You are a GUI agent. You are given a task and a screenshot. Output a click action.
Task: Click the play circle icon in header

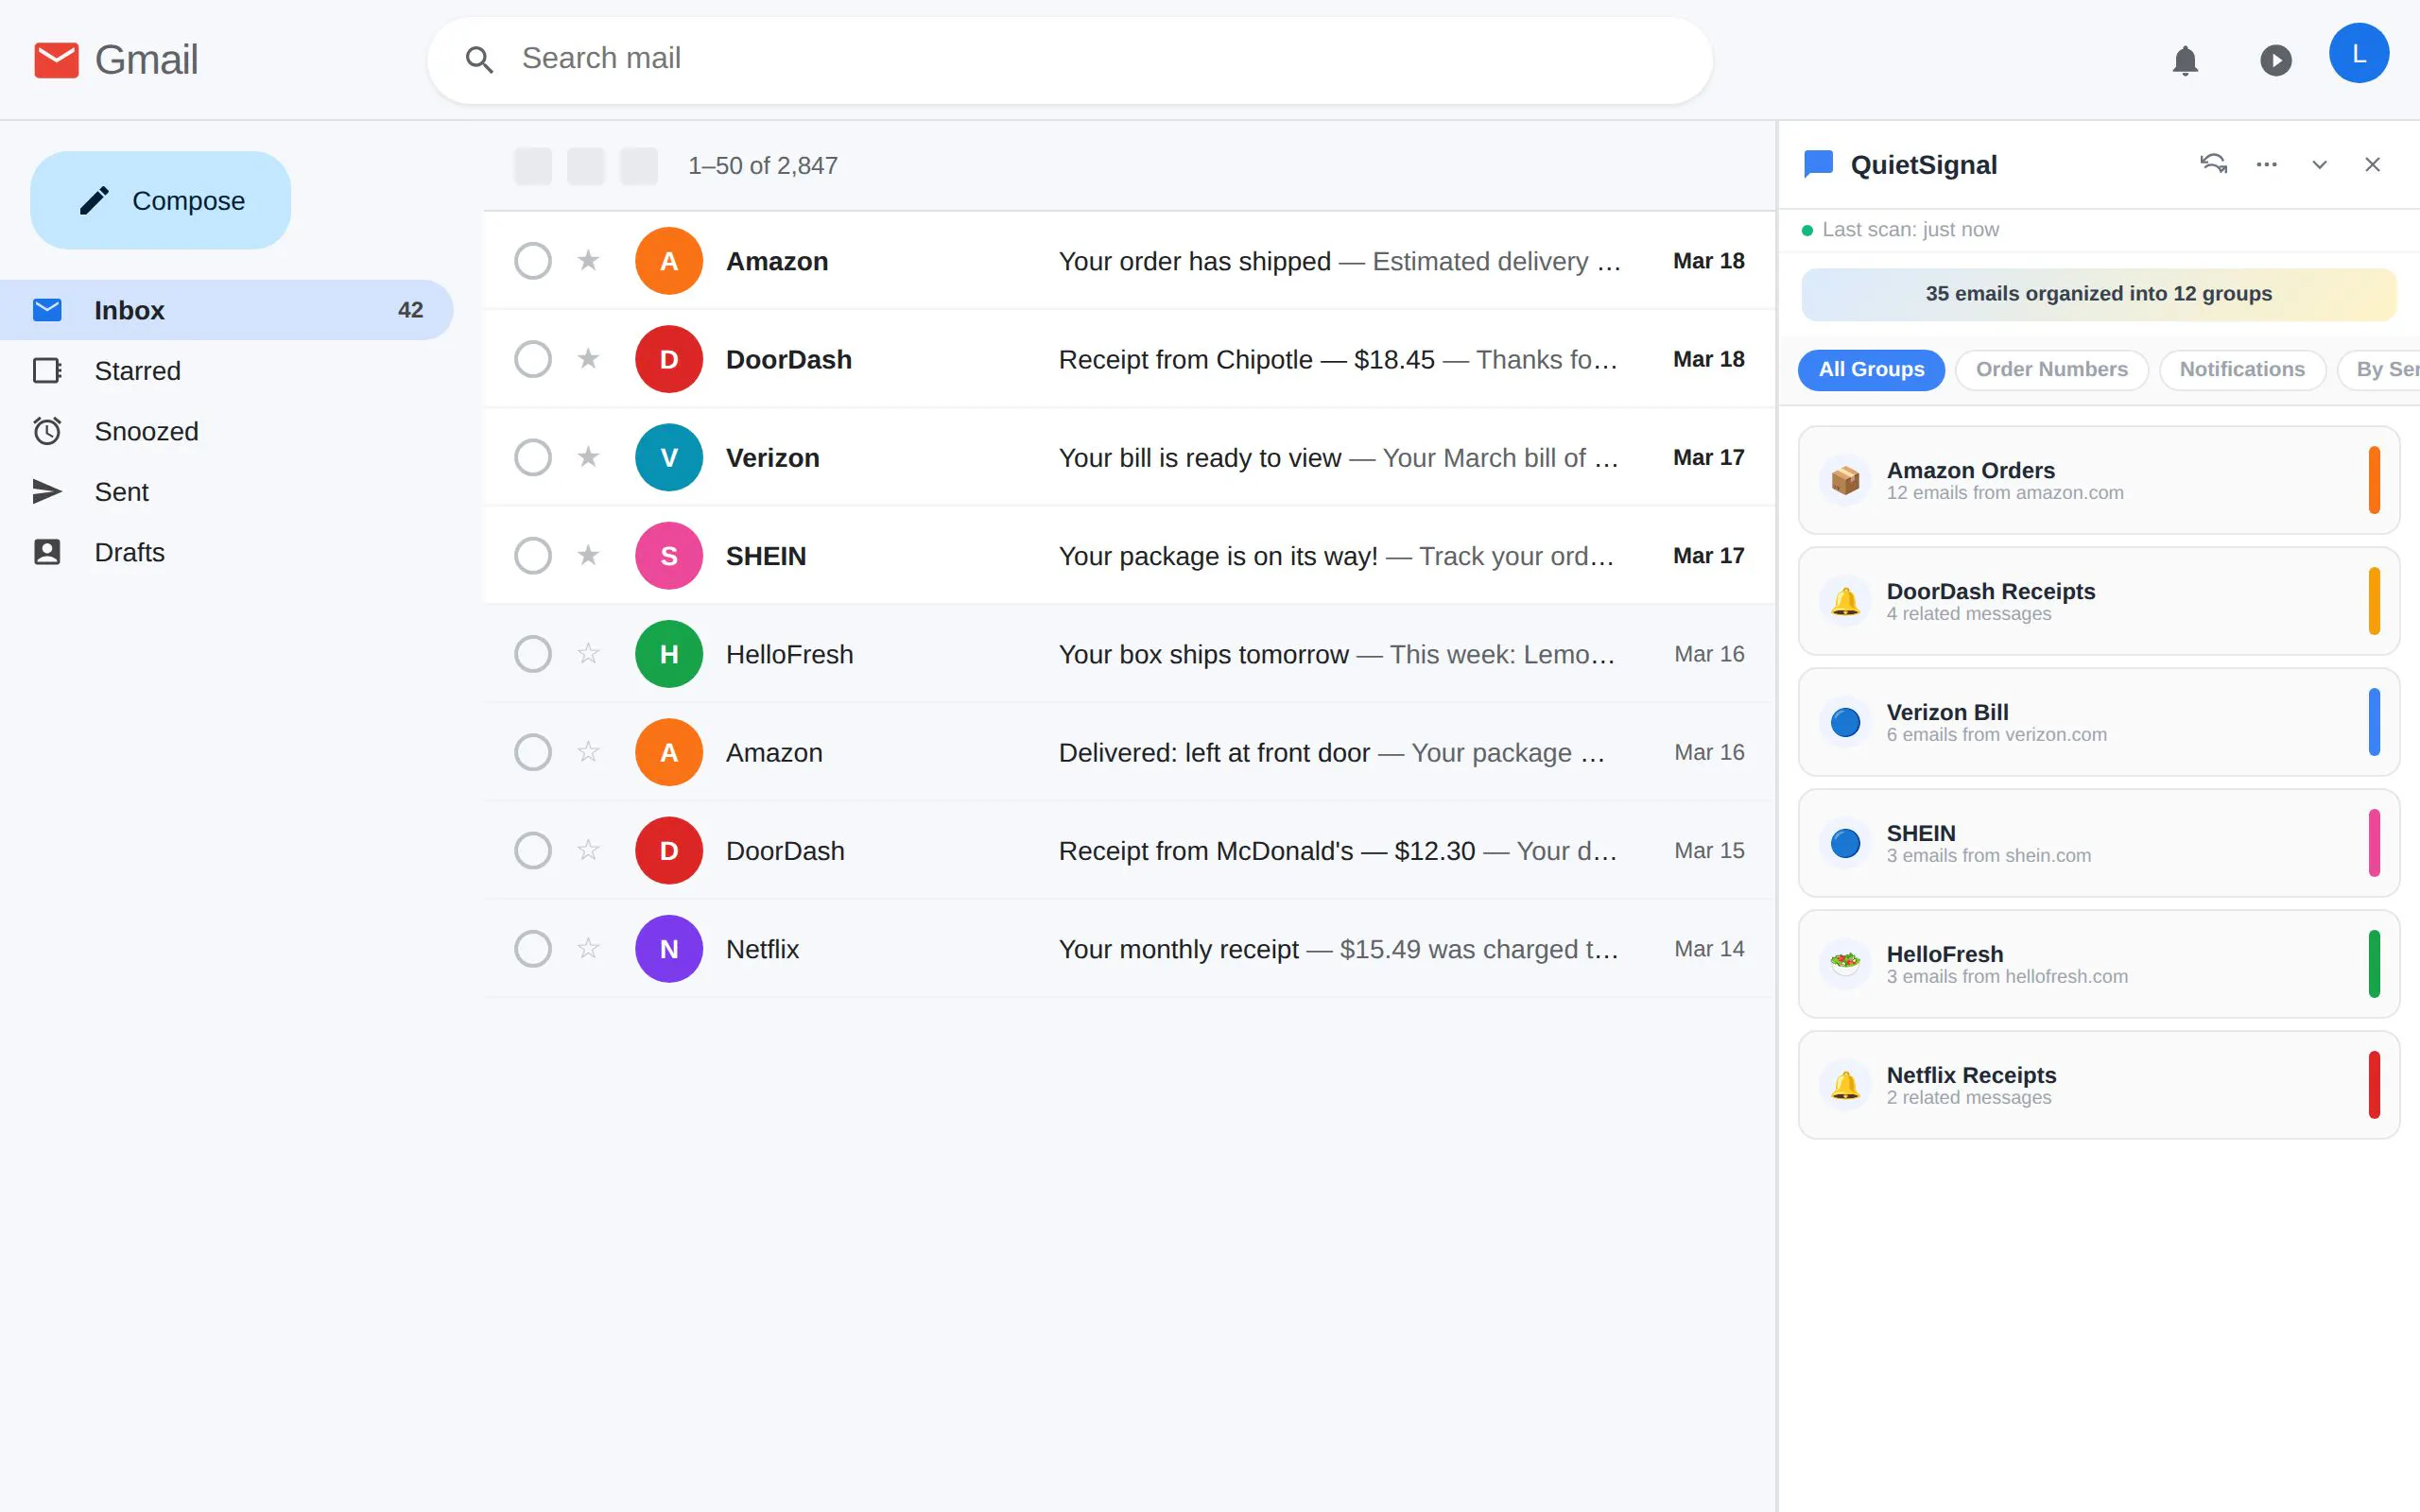click(2275, 60)
